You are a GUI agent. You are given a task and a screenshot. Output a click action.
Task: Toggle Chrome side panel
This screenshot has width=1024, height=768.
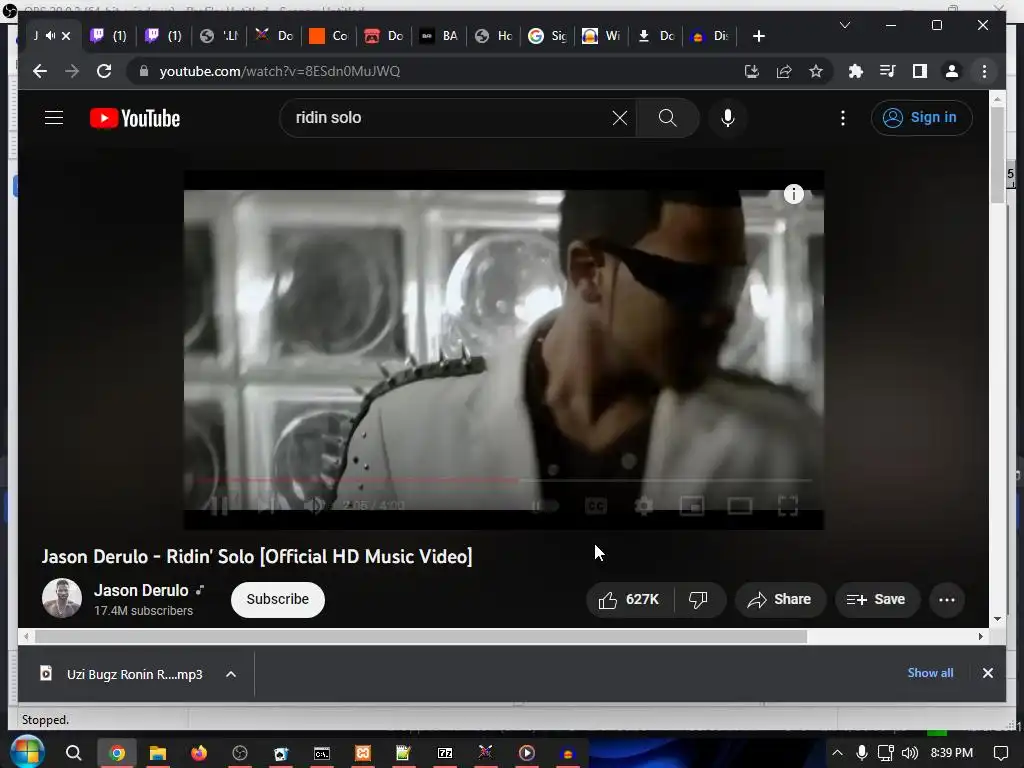coord(920,71)
